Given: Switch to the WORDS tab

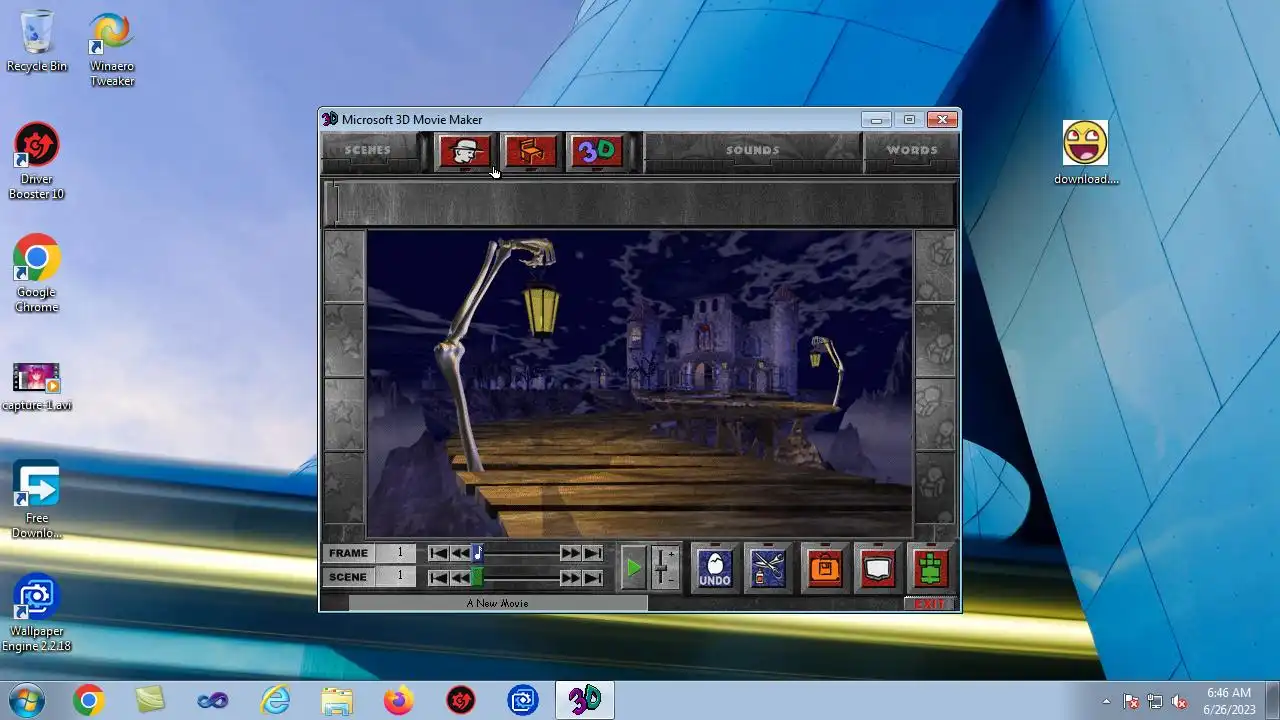Looking at the screenshot, I should pyautogui.click(x=911, y=151).
